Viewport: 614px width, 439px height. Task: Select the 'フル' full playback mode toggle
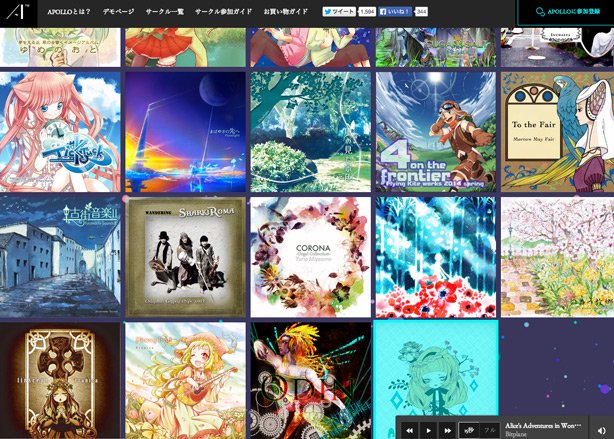click(489, 430)
